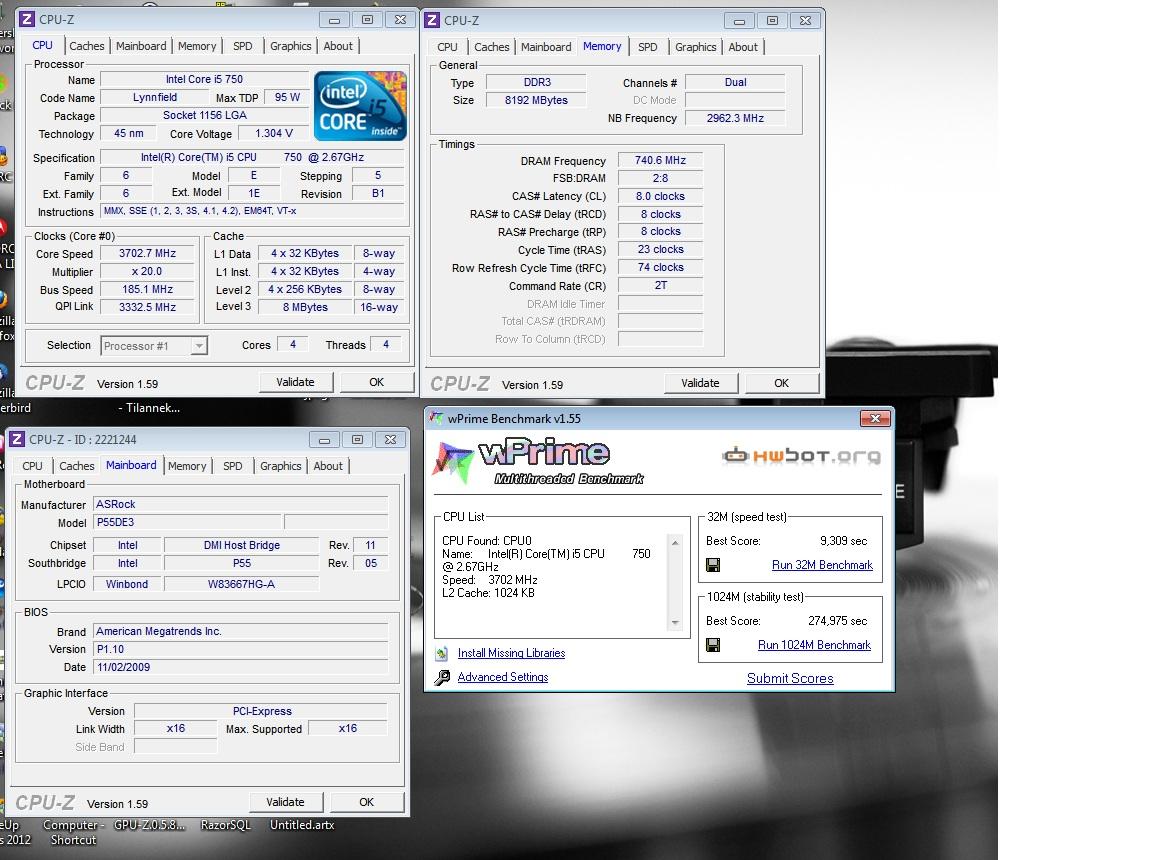Click the wPrime colorful logo graphic
The height and width of the screenshot is (860, 1152).
click(x=453, y=461)
